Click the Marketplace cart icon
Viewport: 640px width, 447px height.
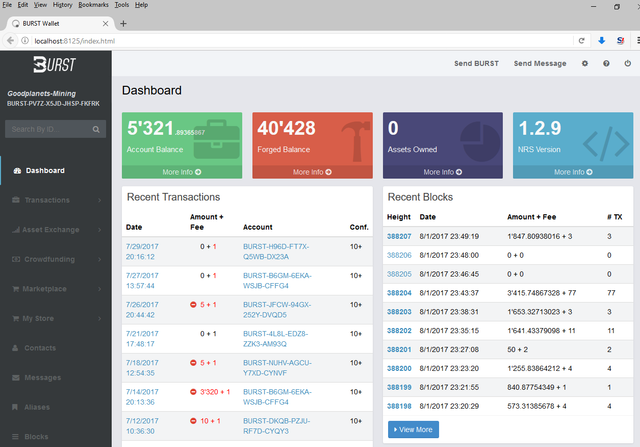[x=16, y=289]
